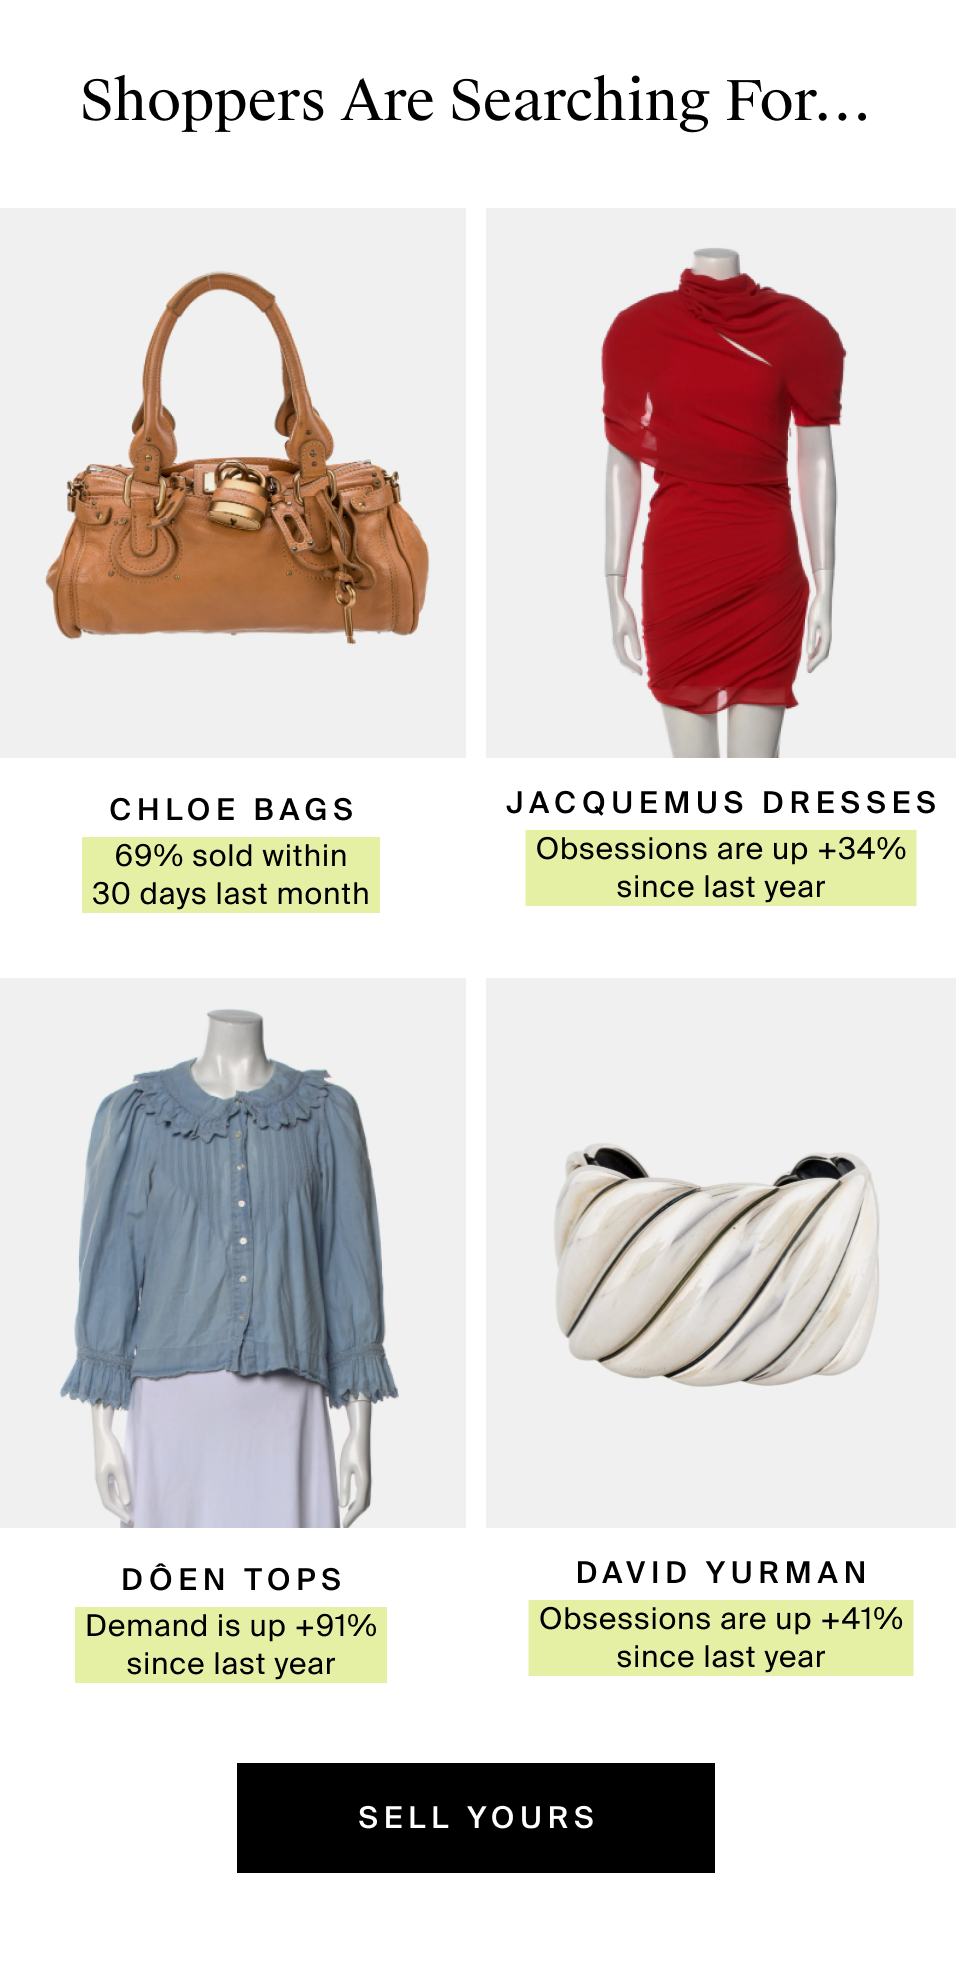Image resolution: width=956 pixels, height=1964 pixels.
Task: Click the 'Obsessions are up +41%' highlight
Action: (721, 1637)
